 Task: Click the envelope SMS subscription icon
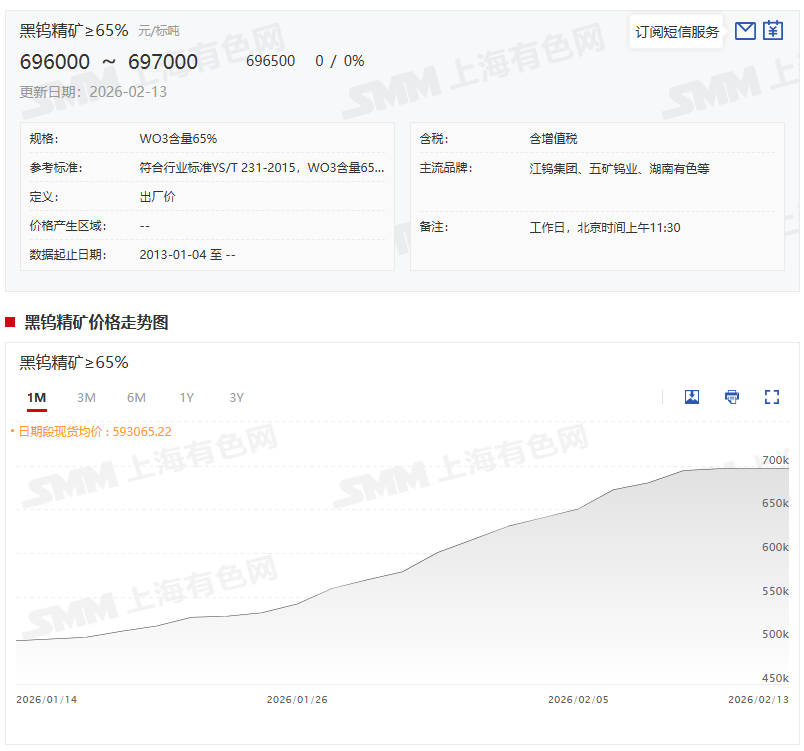[745, 31]
